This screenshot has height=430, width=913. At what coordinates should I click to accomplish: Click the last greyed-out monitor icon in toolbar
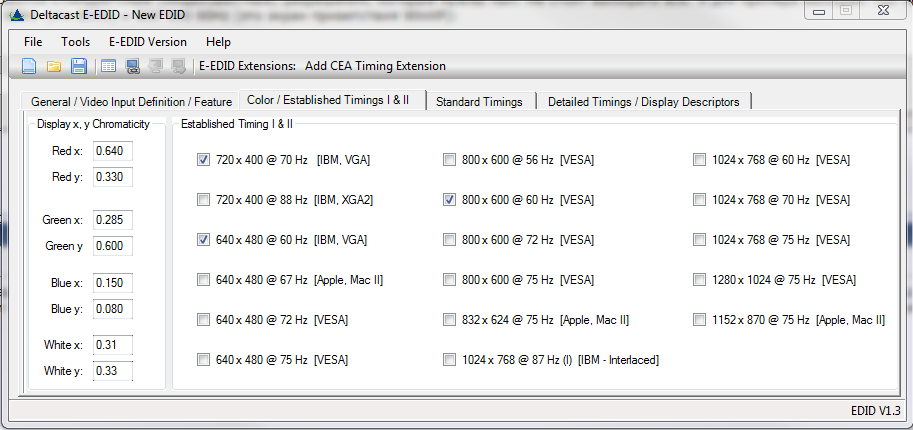coord(179,66)
